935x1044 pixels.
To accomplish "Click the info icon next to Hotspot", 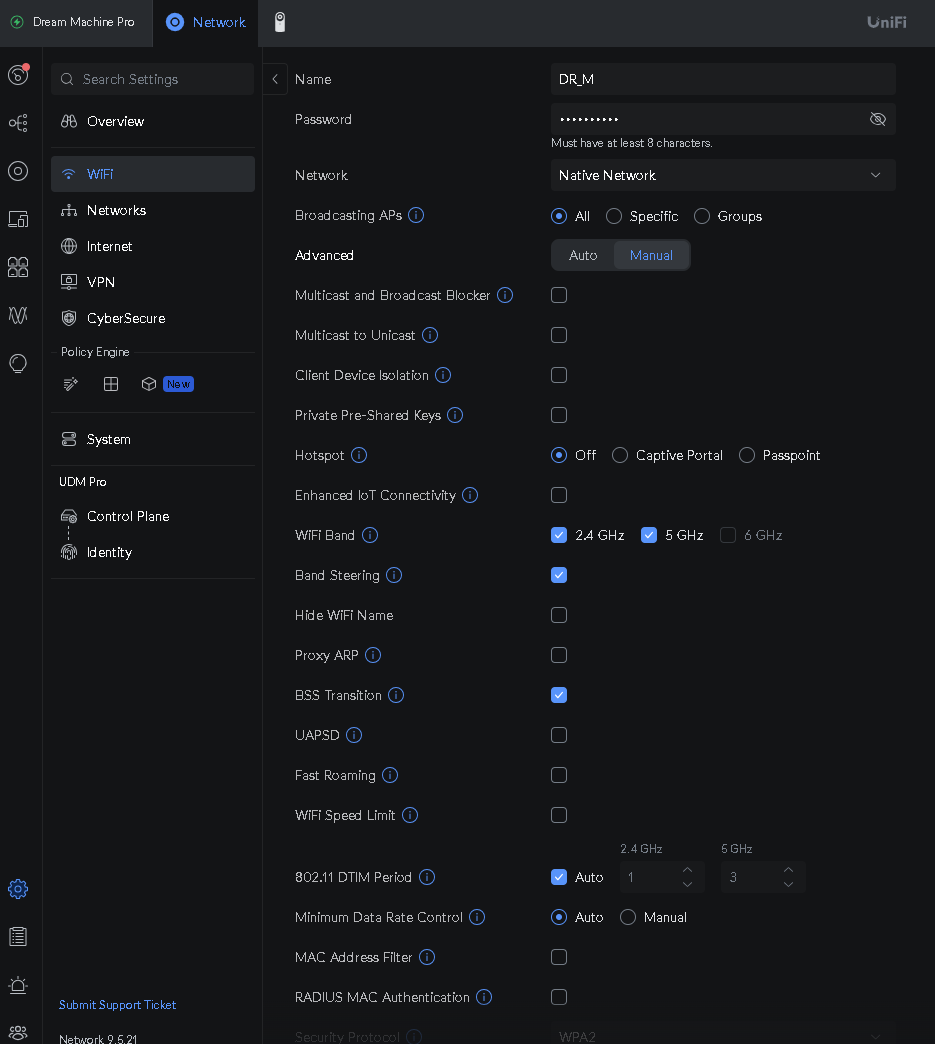I will [x=359, y=455].
